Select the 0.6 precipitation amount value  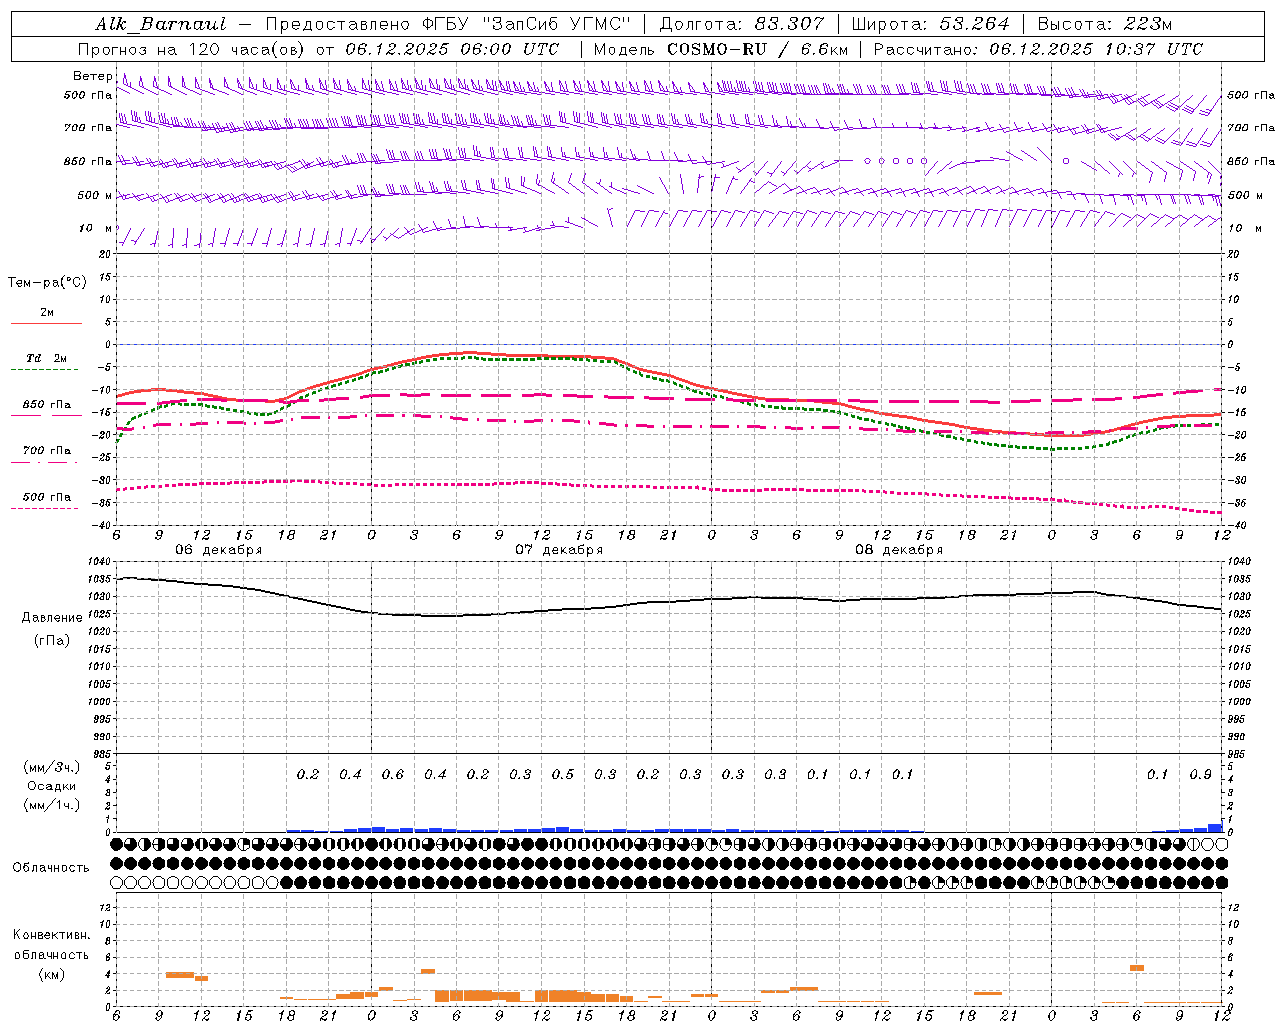click(393, 774)
